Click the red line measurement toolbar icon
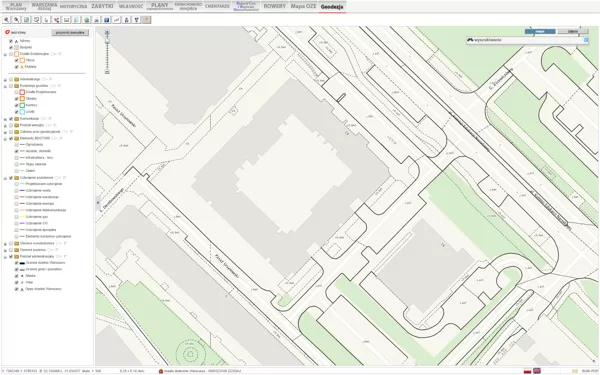600x375 pixels. [116, 20]
